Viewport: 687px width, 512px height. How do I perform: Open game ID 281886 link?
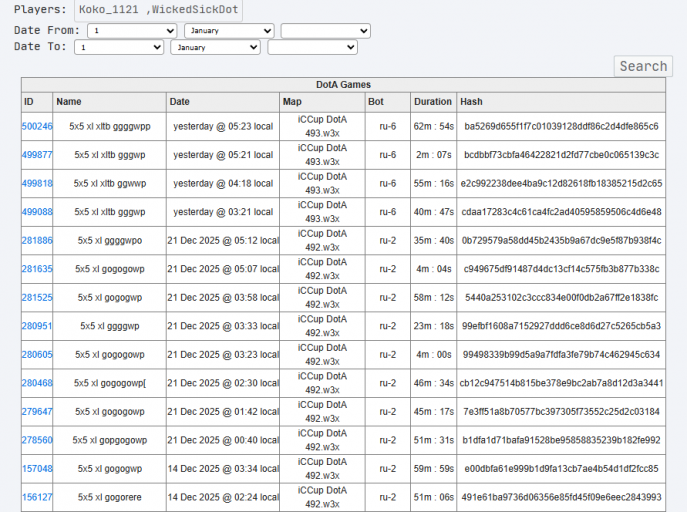[37, 240]
